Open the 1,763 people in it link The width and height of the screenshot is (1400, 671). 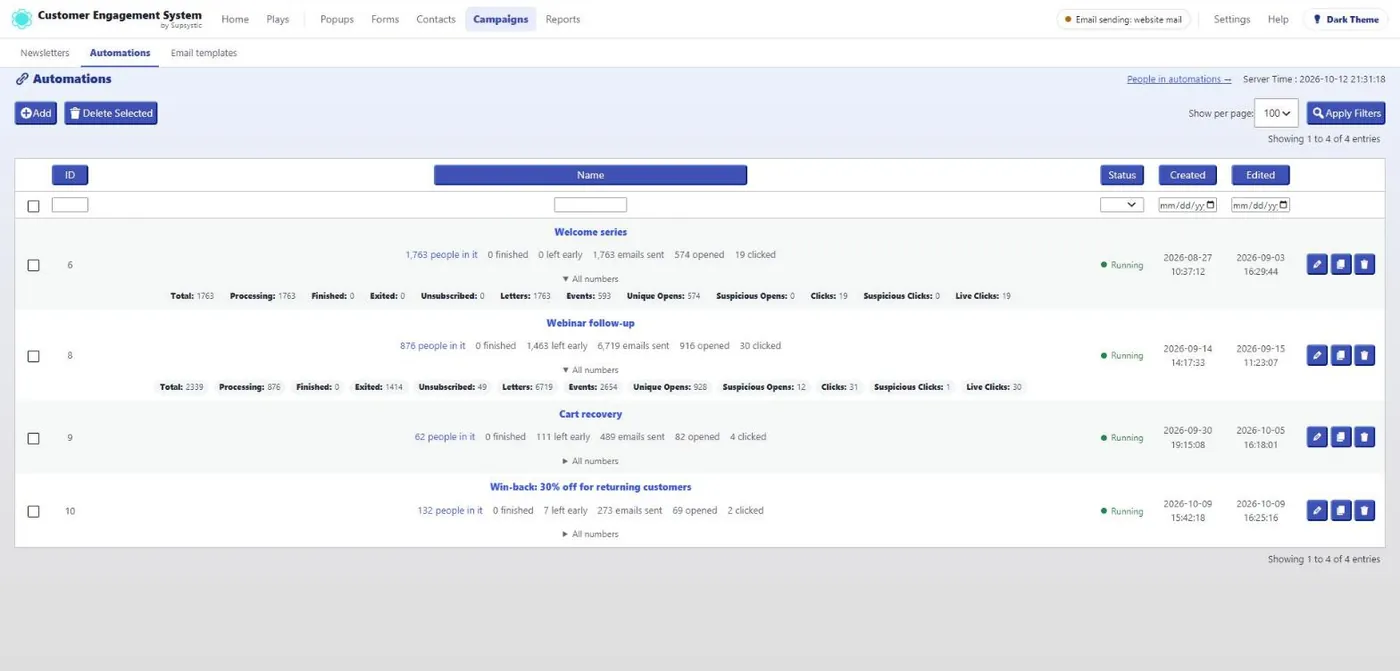(x=441, y=255)
